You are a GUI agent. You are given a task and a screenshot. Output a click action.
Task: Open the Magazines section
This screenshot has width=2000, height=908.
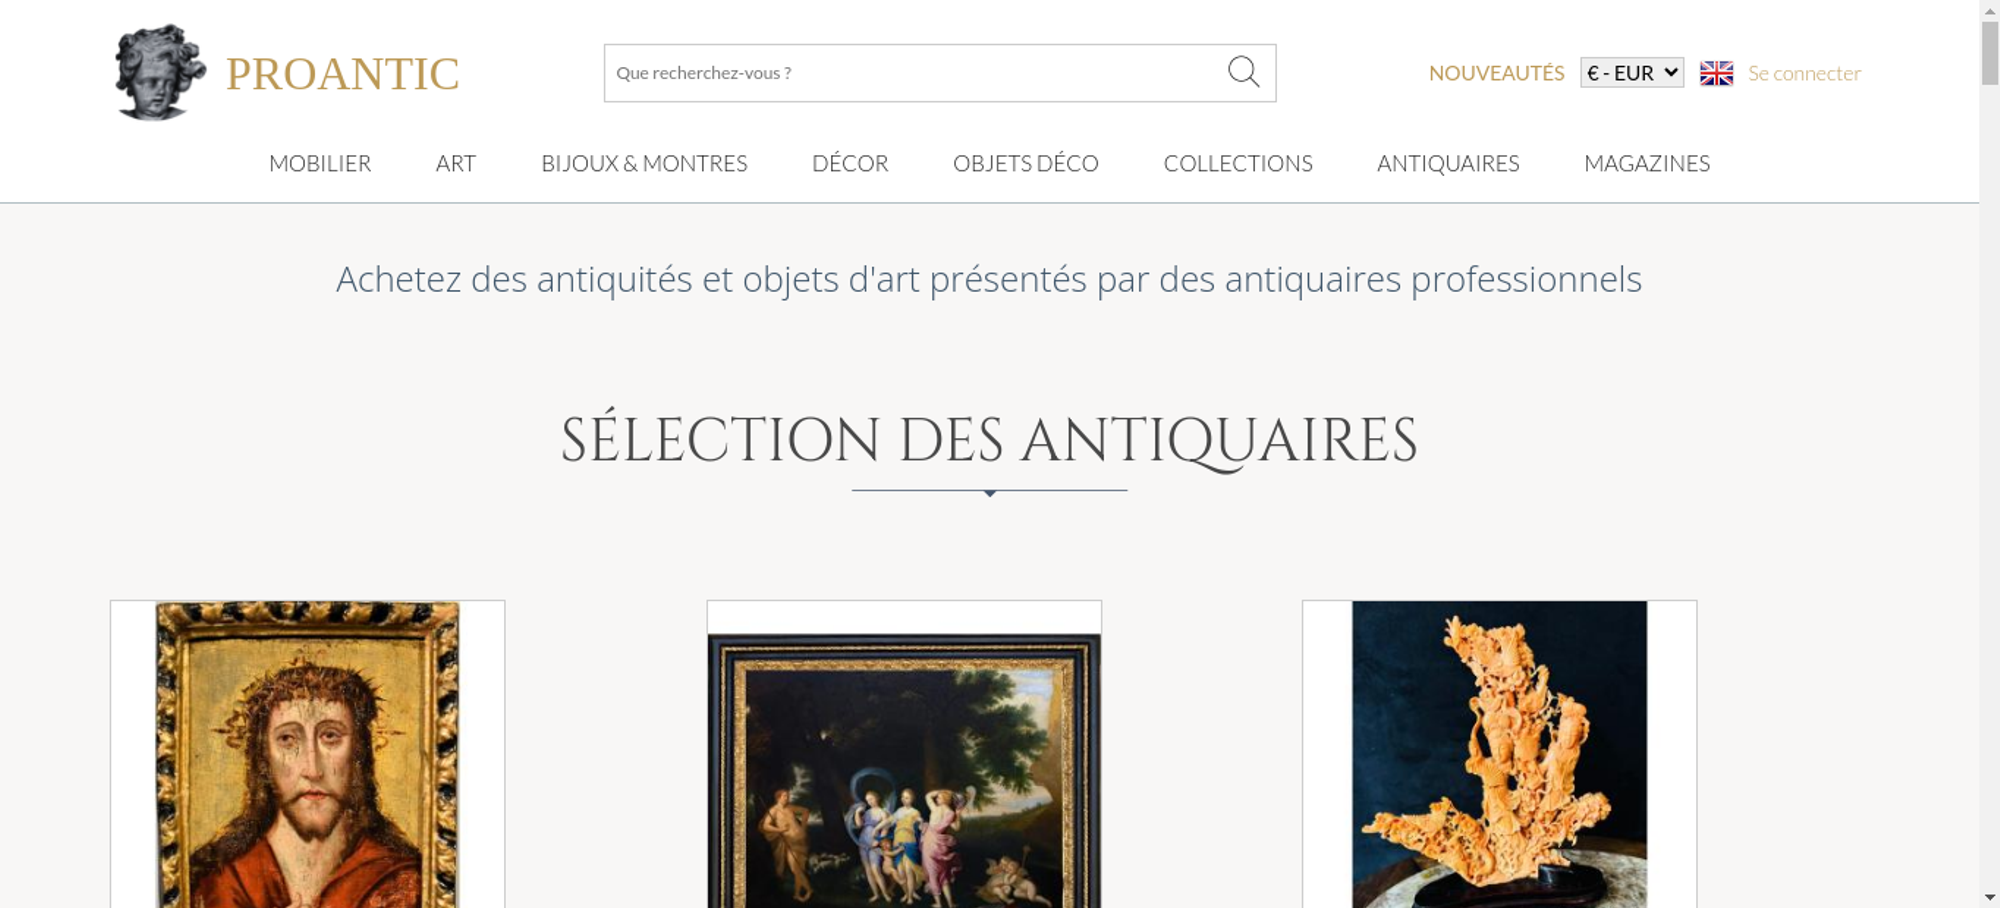(1647, 163)
